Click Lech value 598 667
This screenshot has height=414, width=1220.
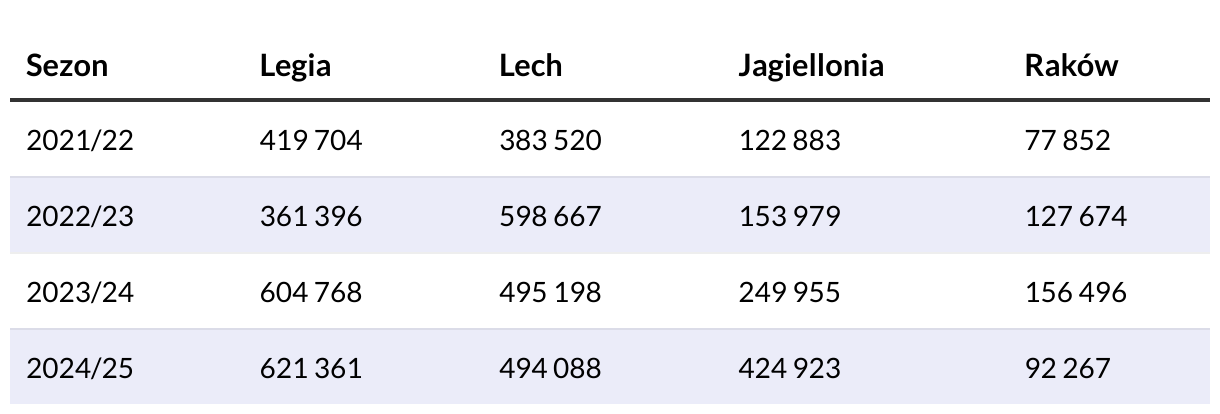(550, 216)
